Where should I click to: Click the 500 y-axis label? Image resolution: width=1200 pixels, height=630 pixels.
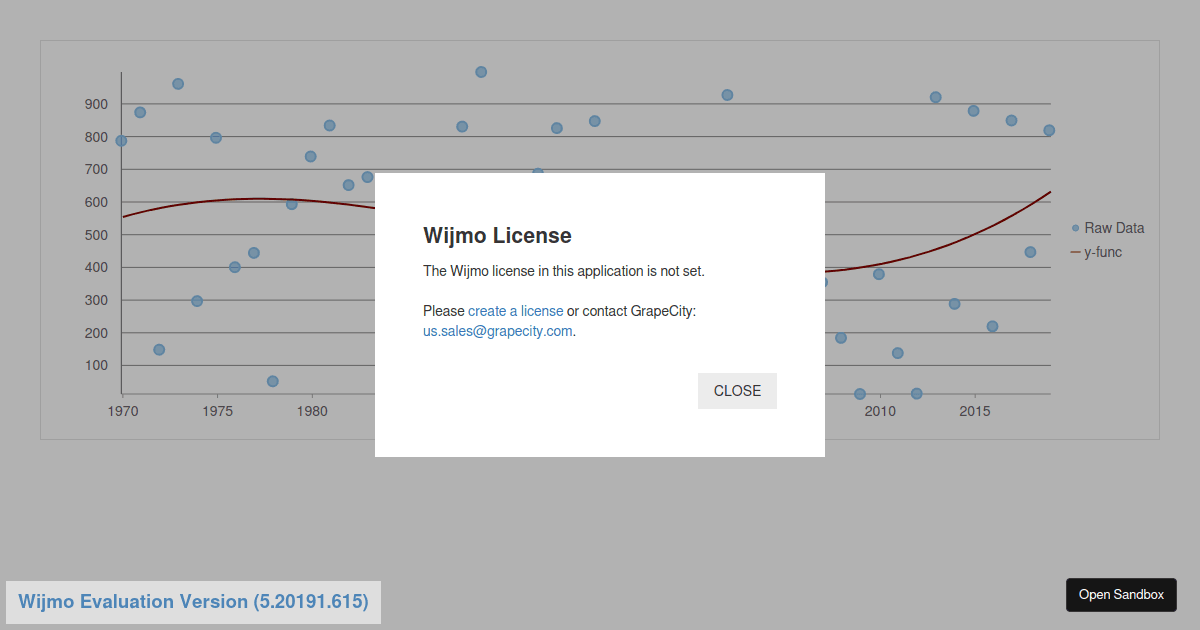96,235
